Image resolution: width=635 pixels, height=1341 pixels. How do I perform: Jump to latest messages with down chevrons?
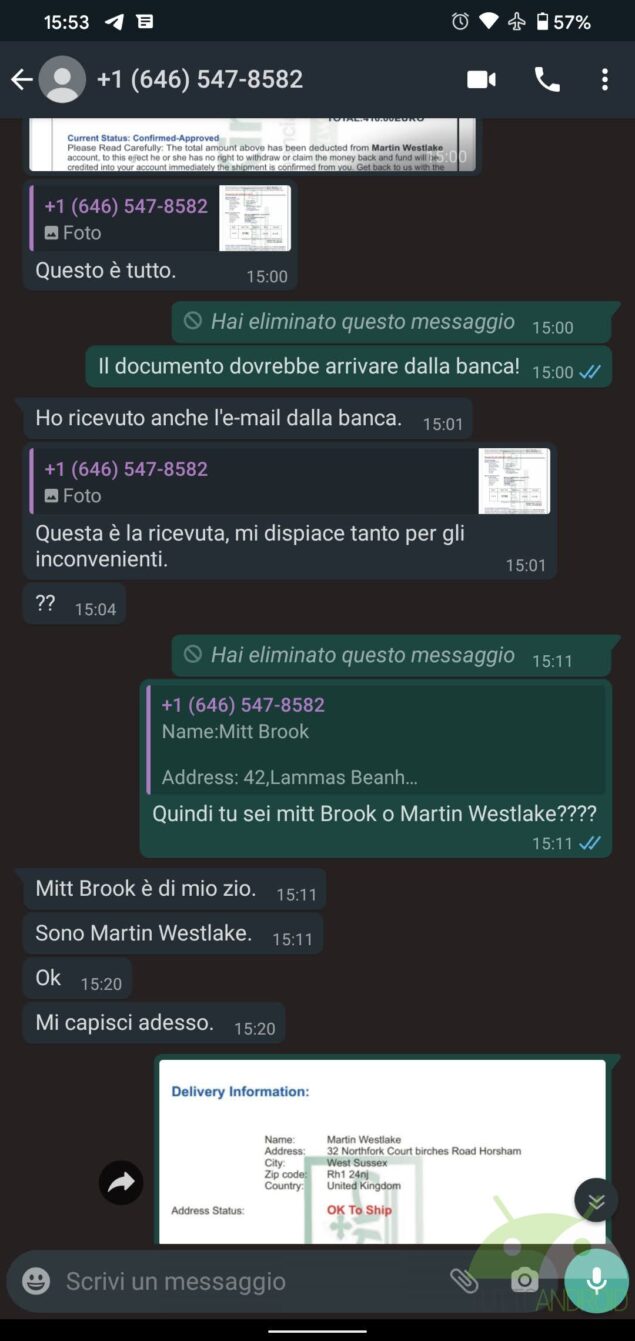(596, 1201)
